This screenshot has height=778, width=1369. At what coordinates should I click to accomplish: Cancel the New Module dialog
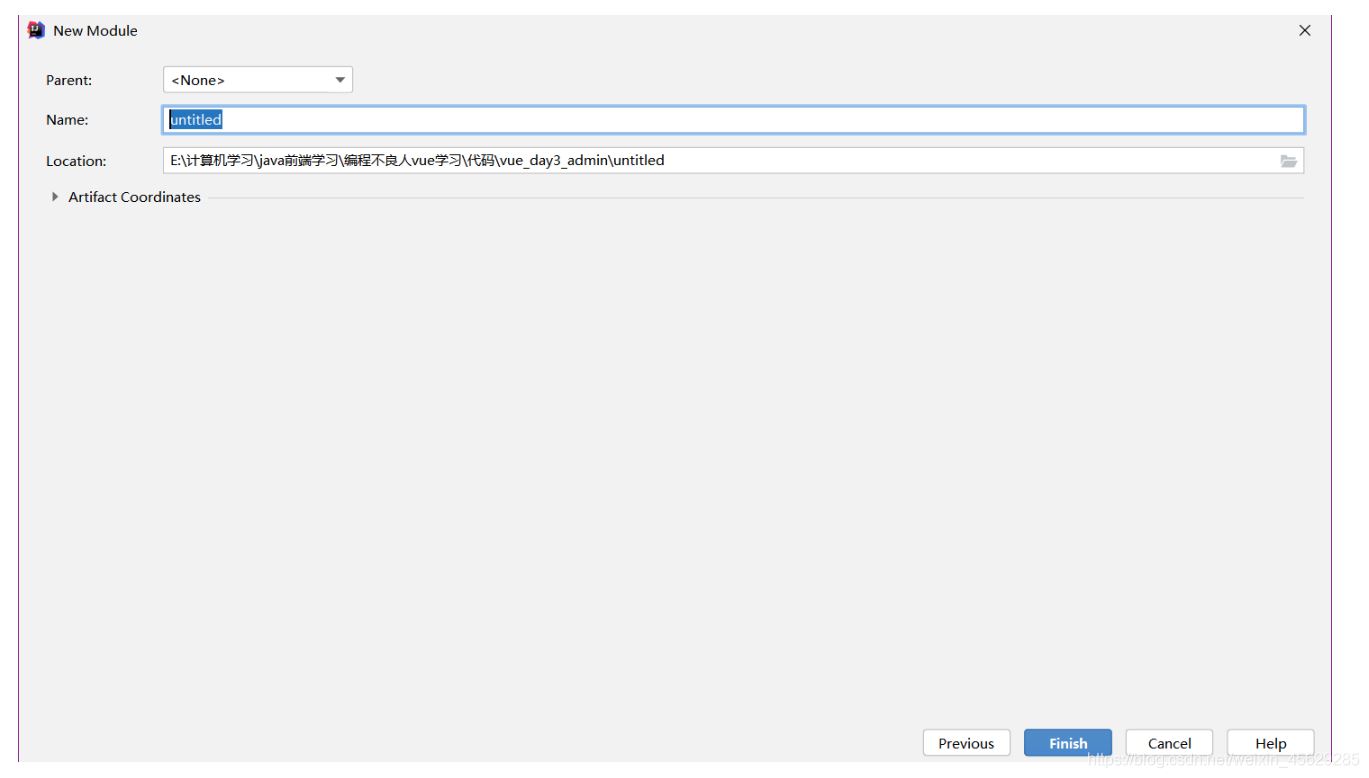(1169, 743)
